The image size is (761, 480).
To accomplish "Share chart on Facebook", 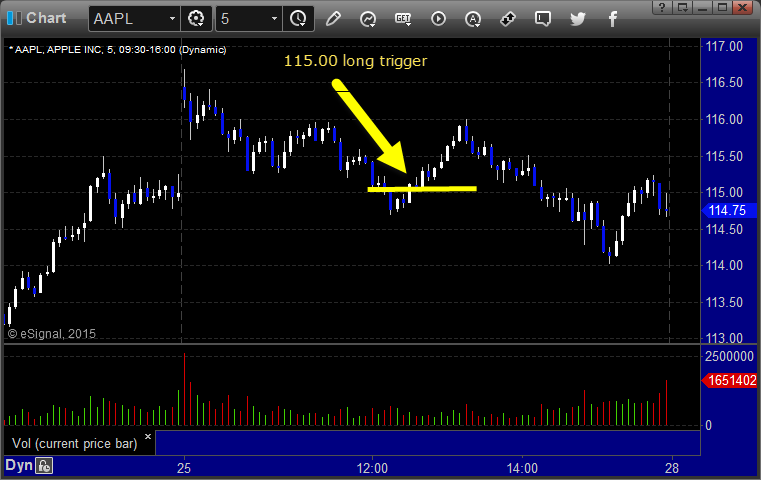I will click(612, 19).
